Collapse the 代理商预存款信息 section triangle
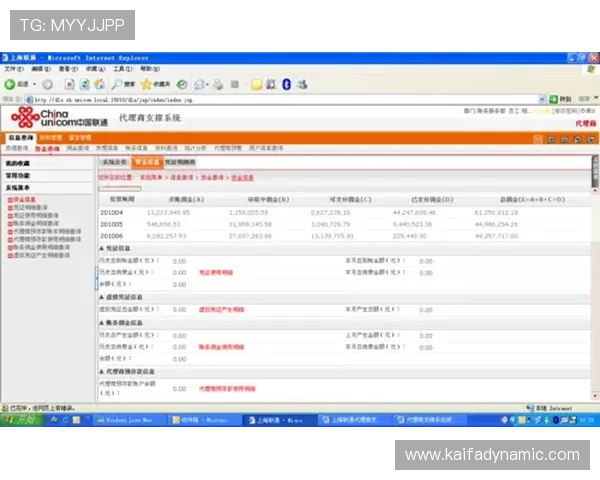Viewport: 600px width, 480px height. 102,370
